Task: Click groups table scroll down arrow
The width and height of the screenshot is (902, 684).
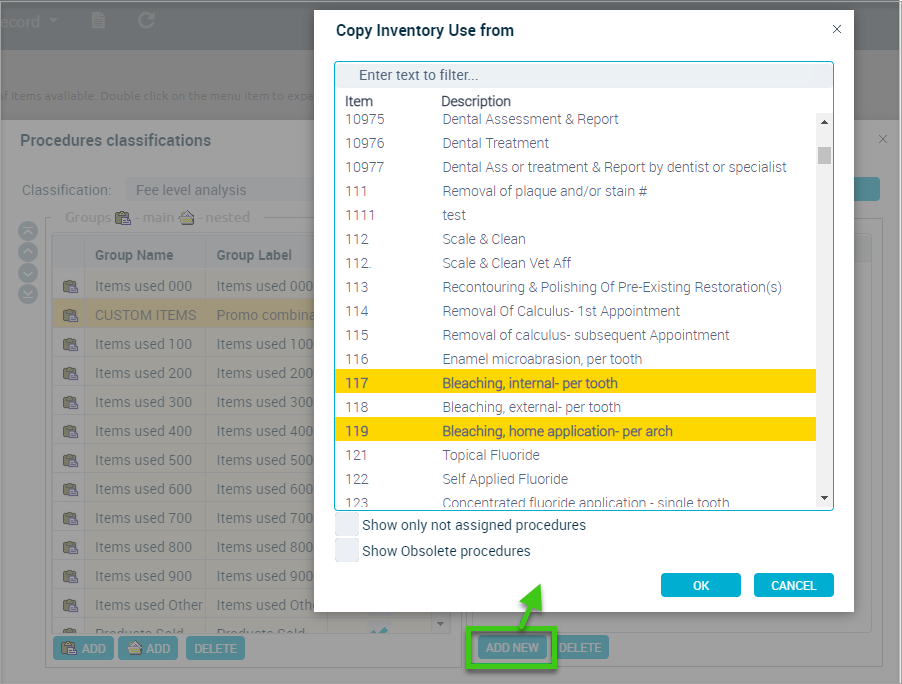Action: click(440, 624)
